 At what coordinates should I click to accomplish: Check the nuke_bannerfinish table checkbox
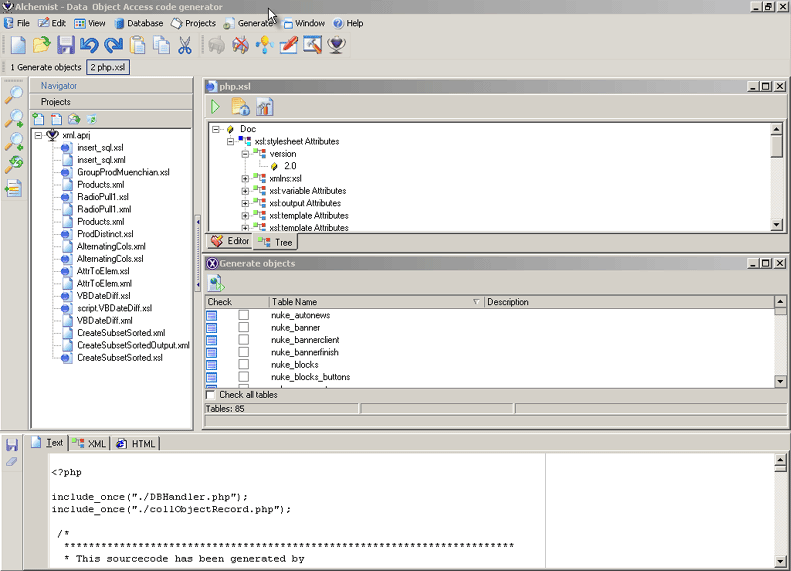[244, 352]
